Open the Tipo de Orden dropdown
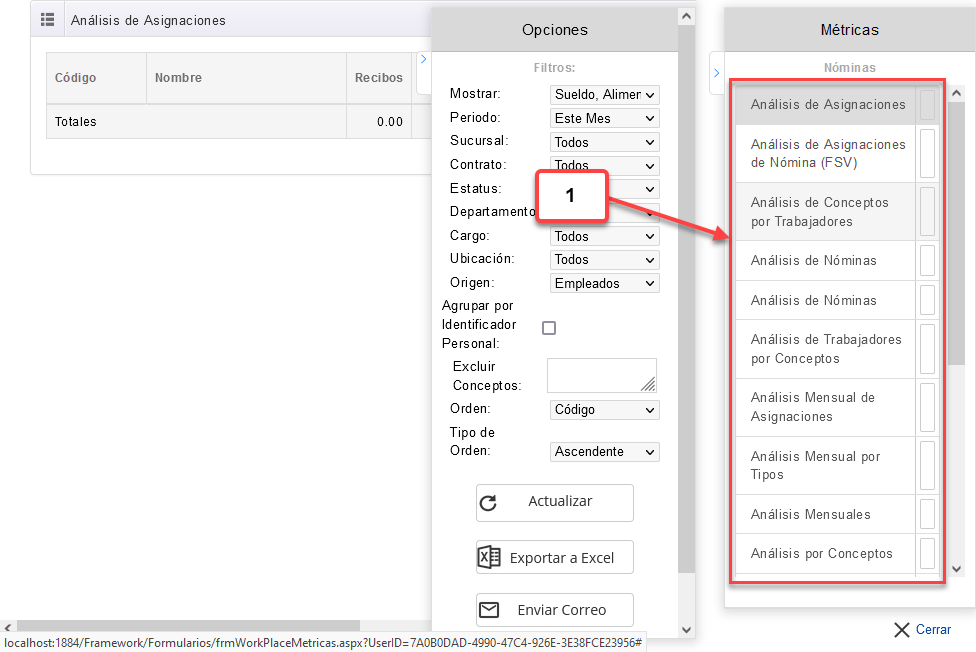The image size is (976, 652). [x=604, y=452]
